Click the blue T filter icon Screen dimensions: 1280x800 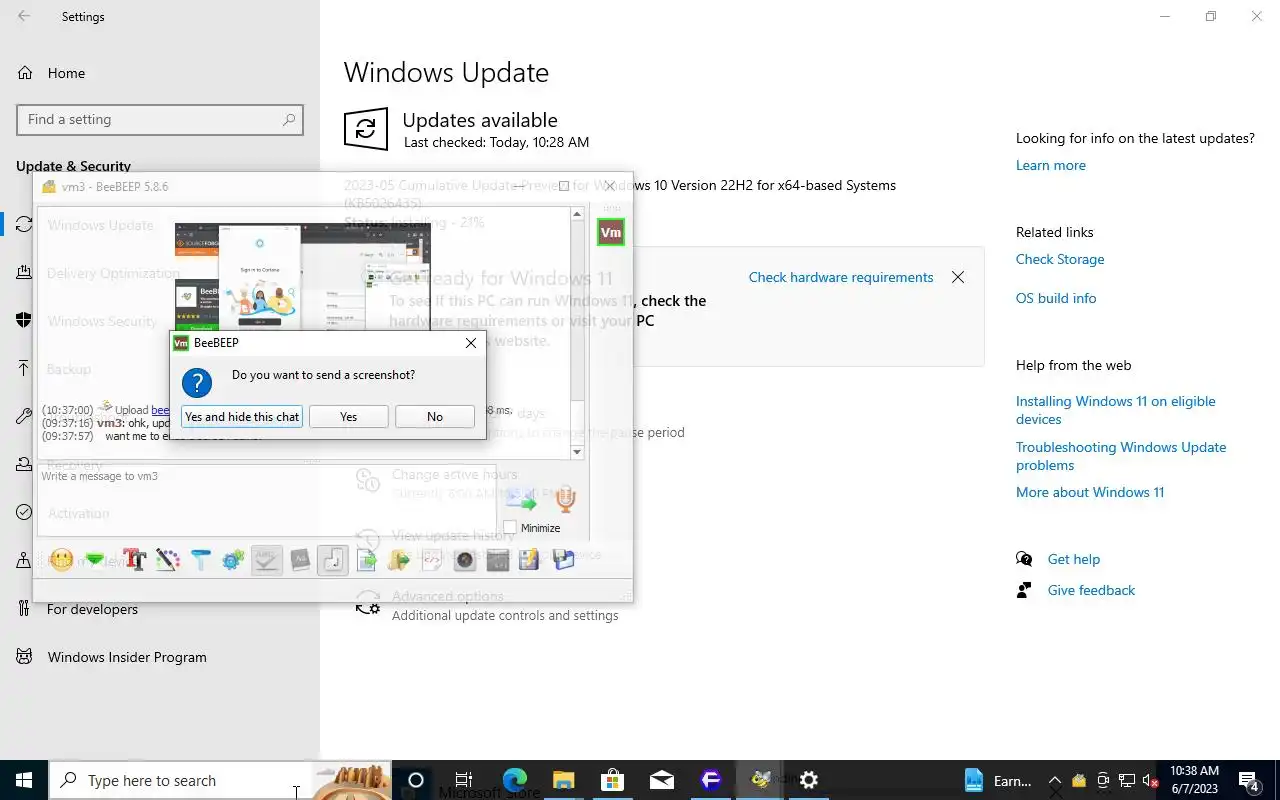[x=201, y=560]
